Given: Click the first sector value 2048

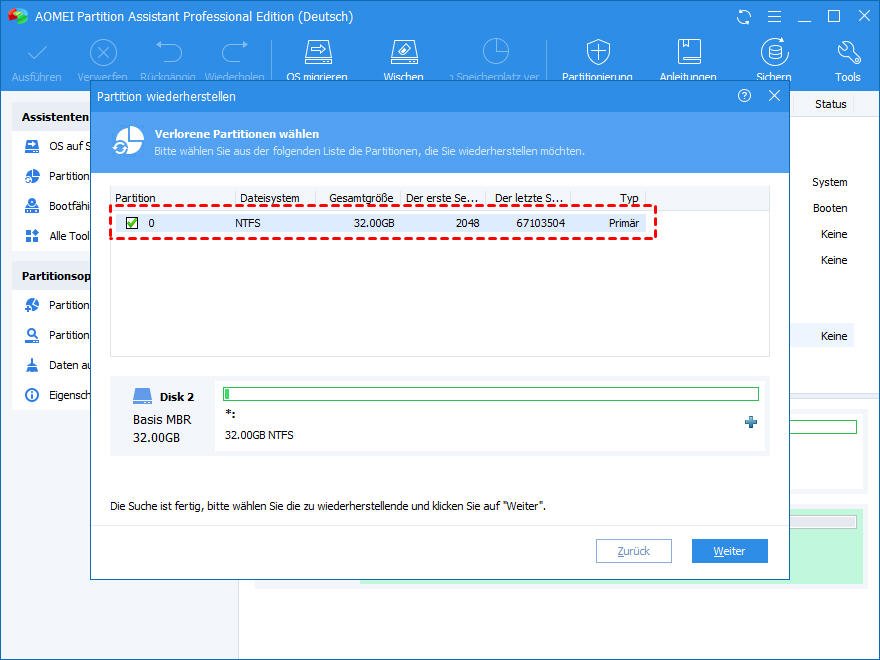Looking at the screenshot, I should click(x=468, y=223).
